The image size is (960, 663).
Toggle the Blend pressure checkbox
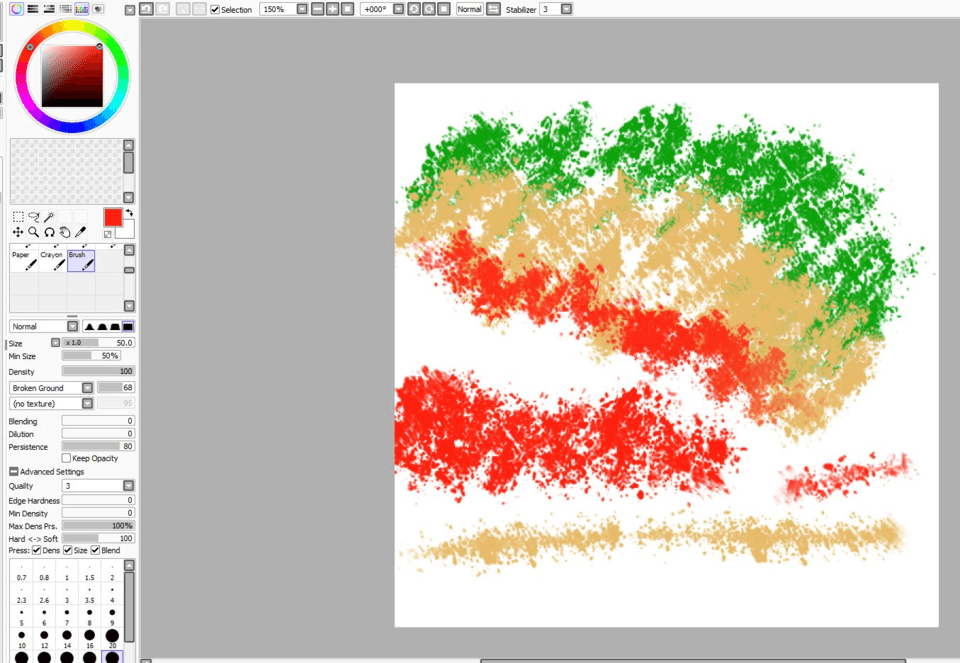click(96, 550)
